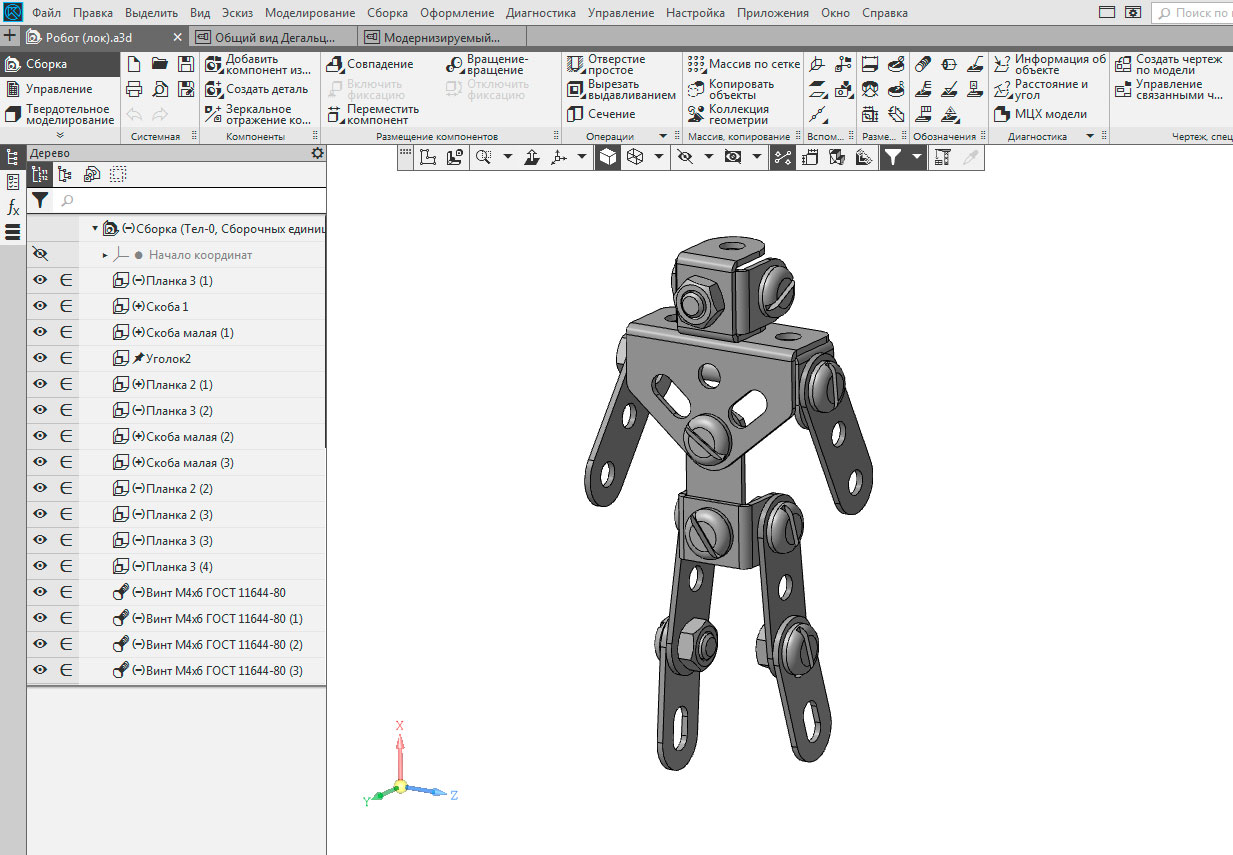The image size is (1233, 855).
Task: Select Массив по сетке tool
Action: (744, 64)
